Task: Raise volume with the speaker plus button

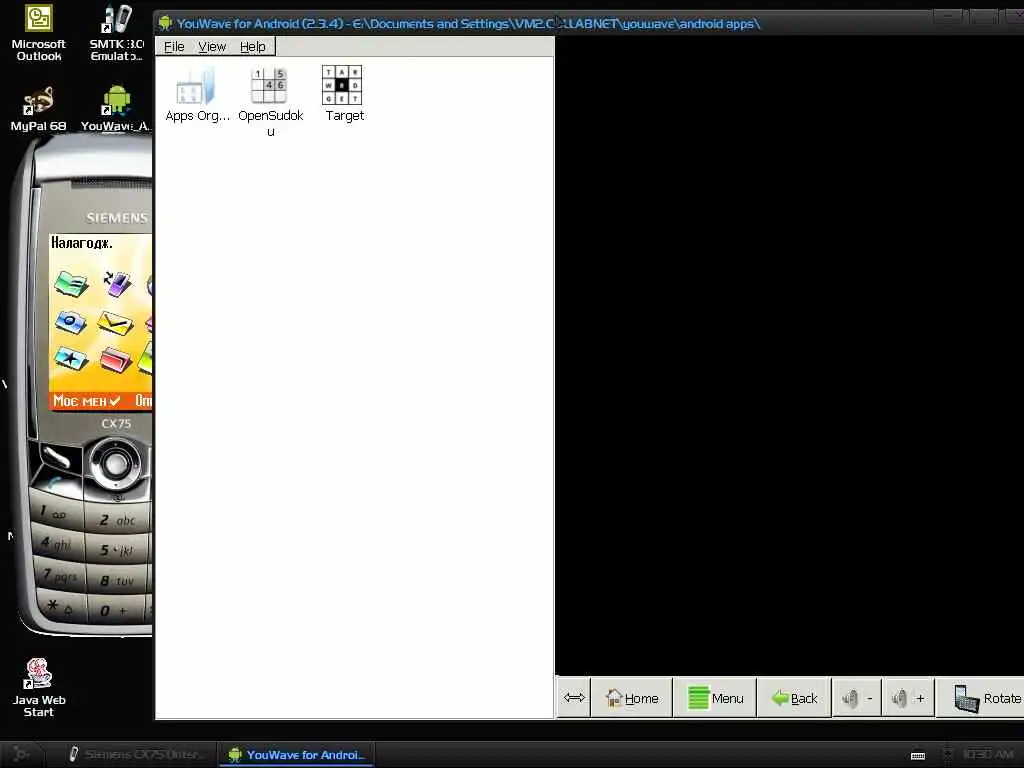Action: (x=908, y=698)
